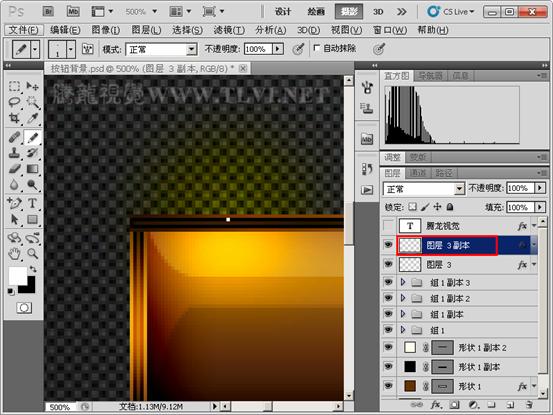Switch to the 通道 tab

418,173
